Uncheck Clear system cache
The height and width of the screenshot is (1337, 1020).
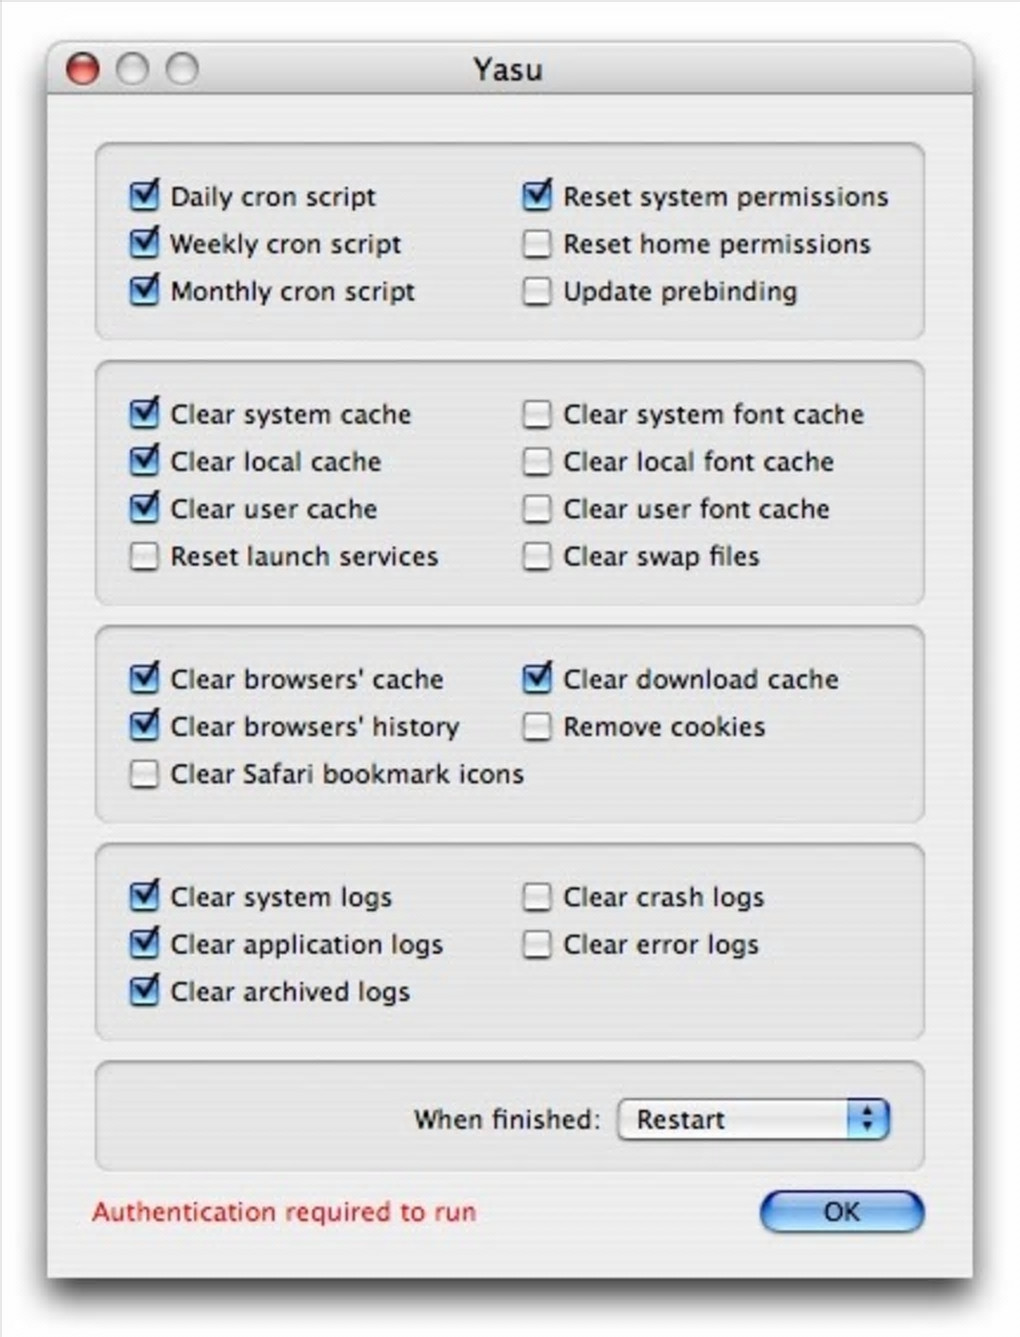coord(145,414)
